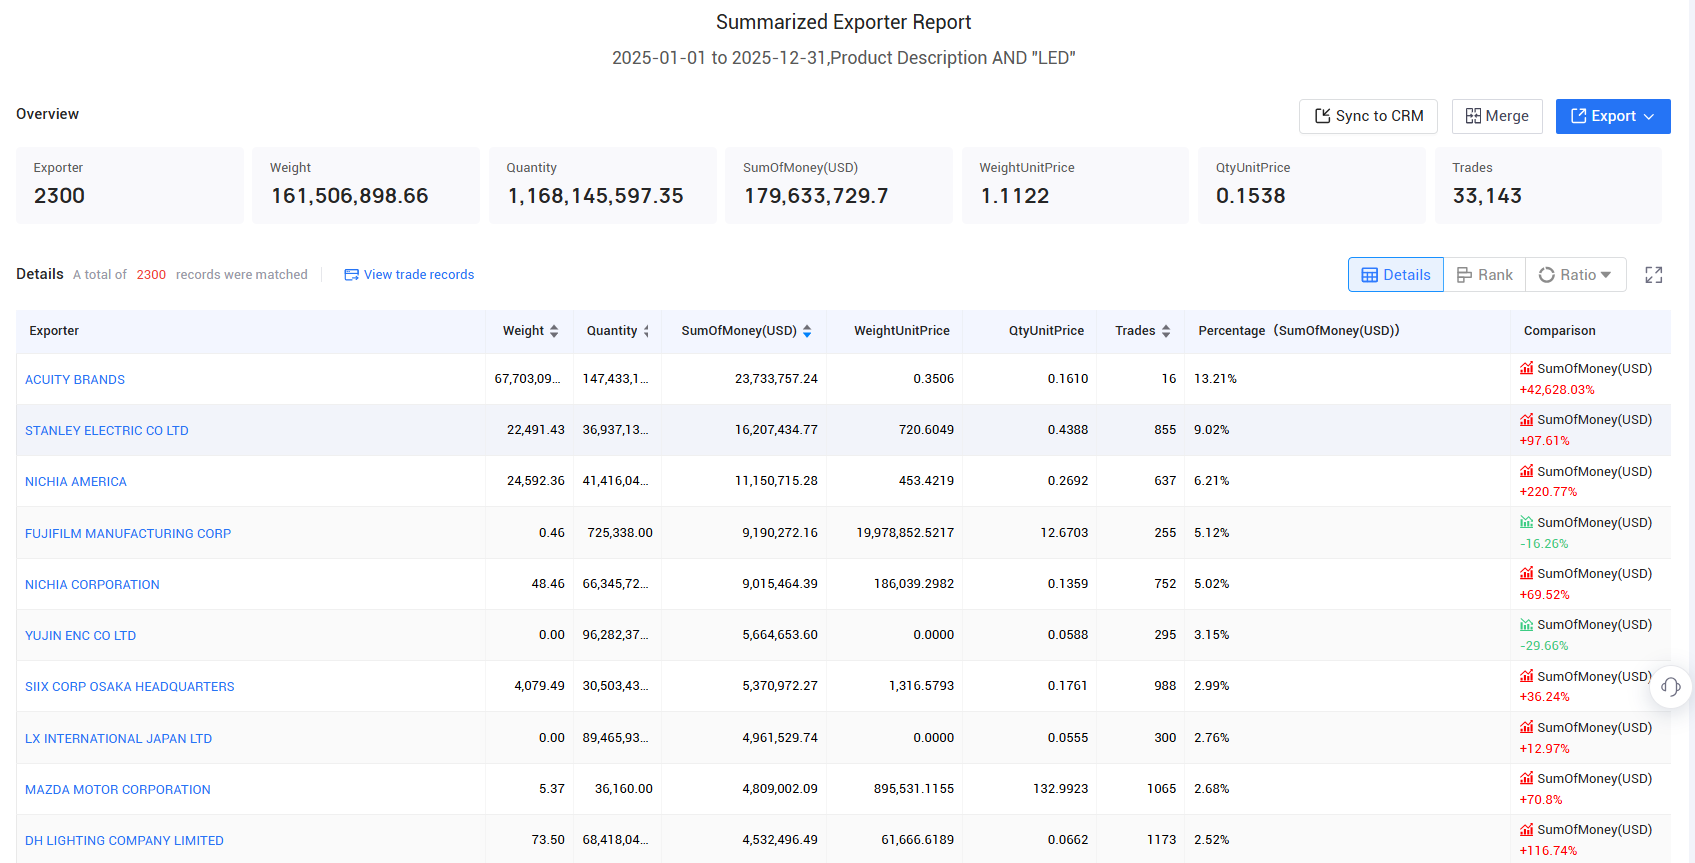1695x863 pixels.
Task: Click FUJIFILM weight unit price 19,978,852.5217
Action: coord(905,533)
